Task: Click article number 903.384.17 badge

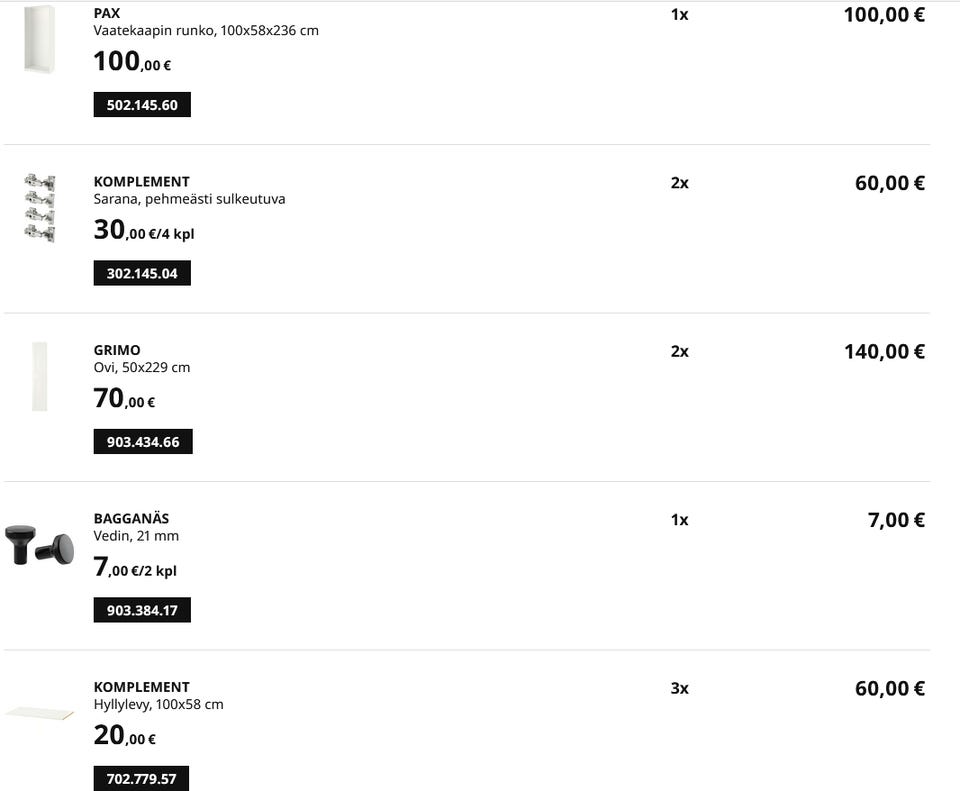Action: [142, 610]
